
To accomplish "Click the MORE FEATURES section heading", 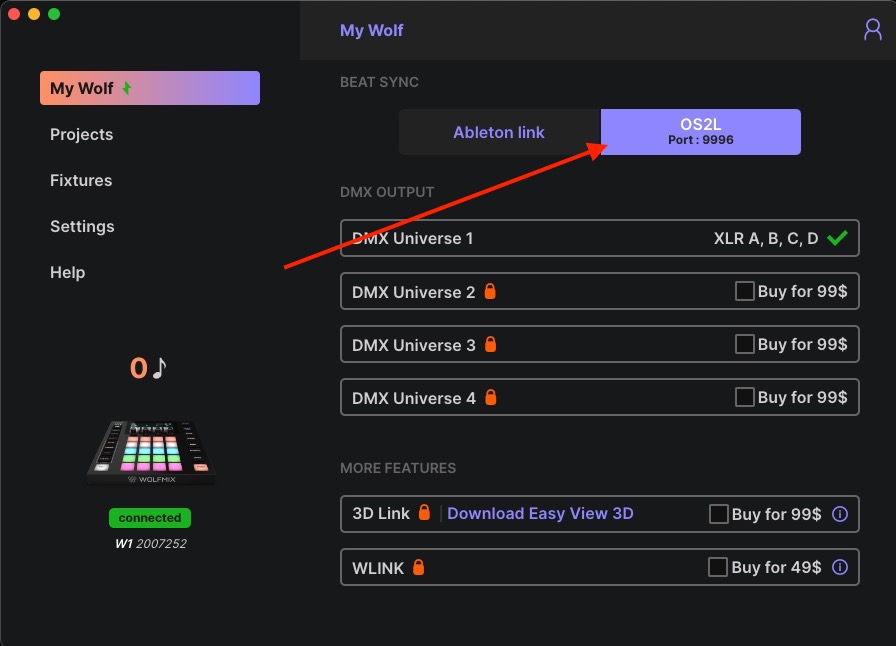I will (x=398, y=468).
